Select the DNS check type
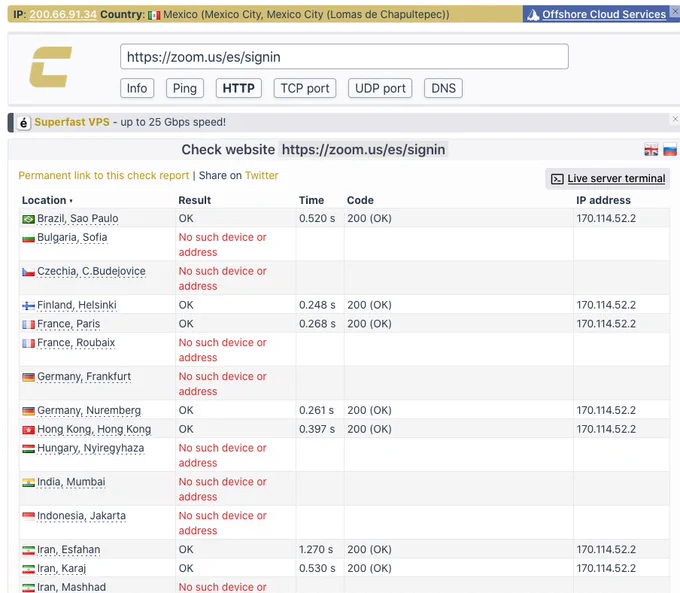 [443, 88]
